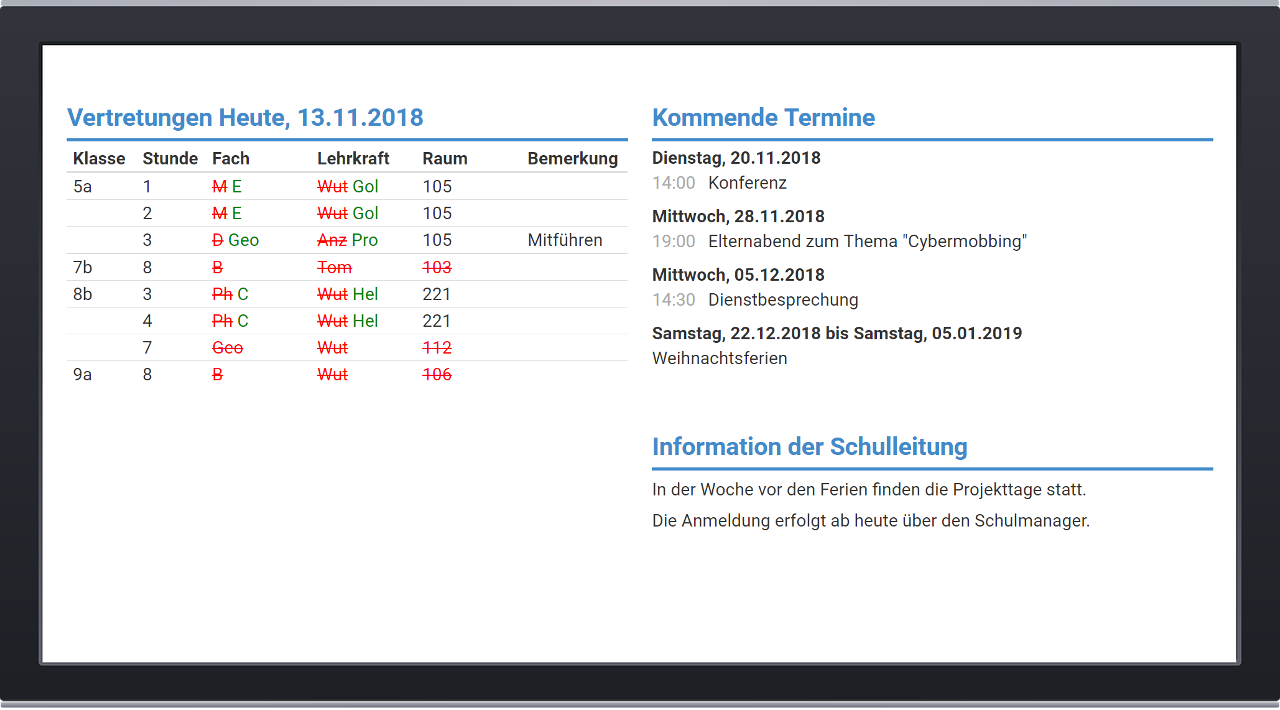Screen dimensions: 1280x710
Task: Click the time '19:00'
Action: tap(673, 242)
